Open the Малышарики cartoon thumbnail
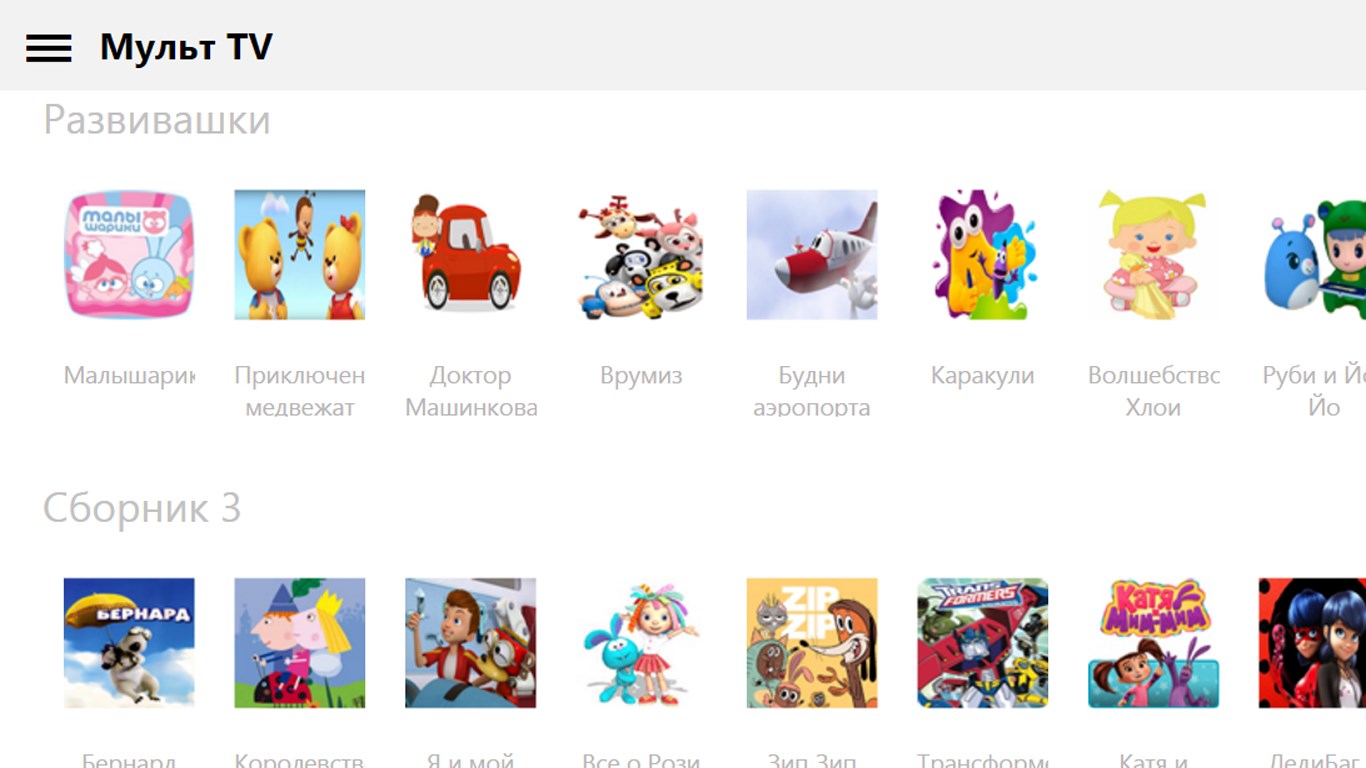This screenshot has width=1366, height=768. click(x=129, y=255)
